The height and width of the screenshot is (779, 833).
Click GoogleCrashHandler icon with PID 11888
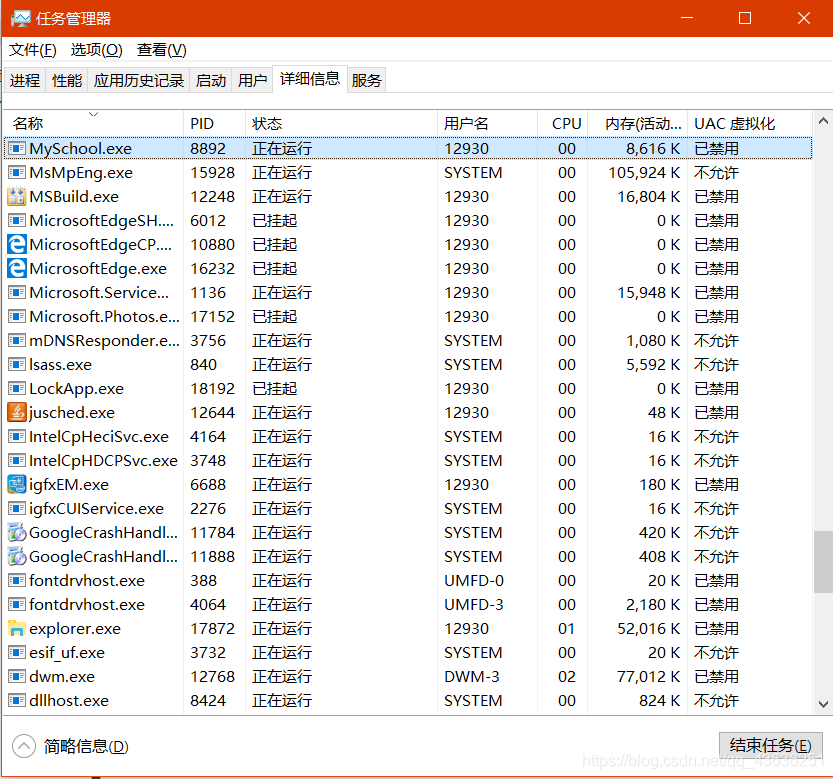tap(16, 556)
